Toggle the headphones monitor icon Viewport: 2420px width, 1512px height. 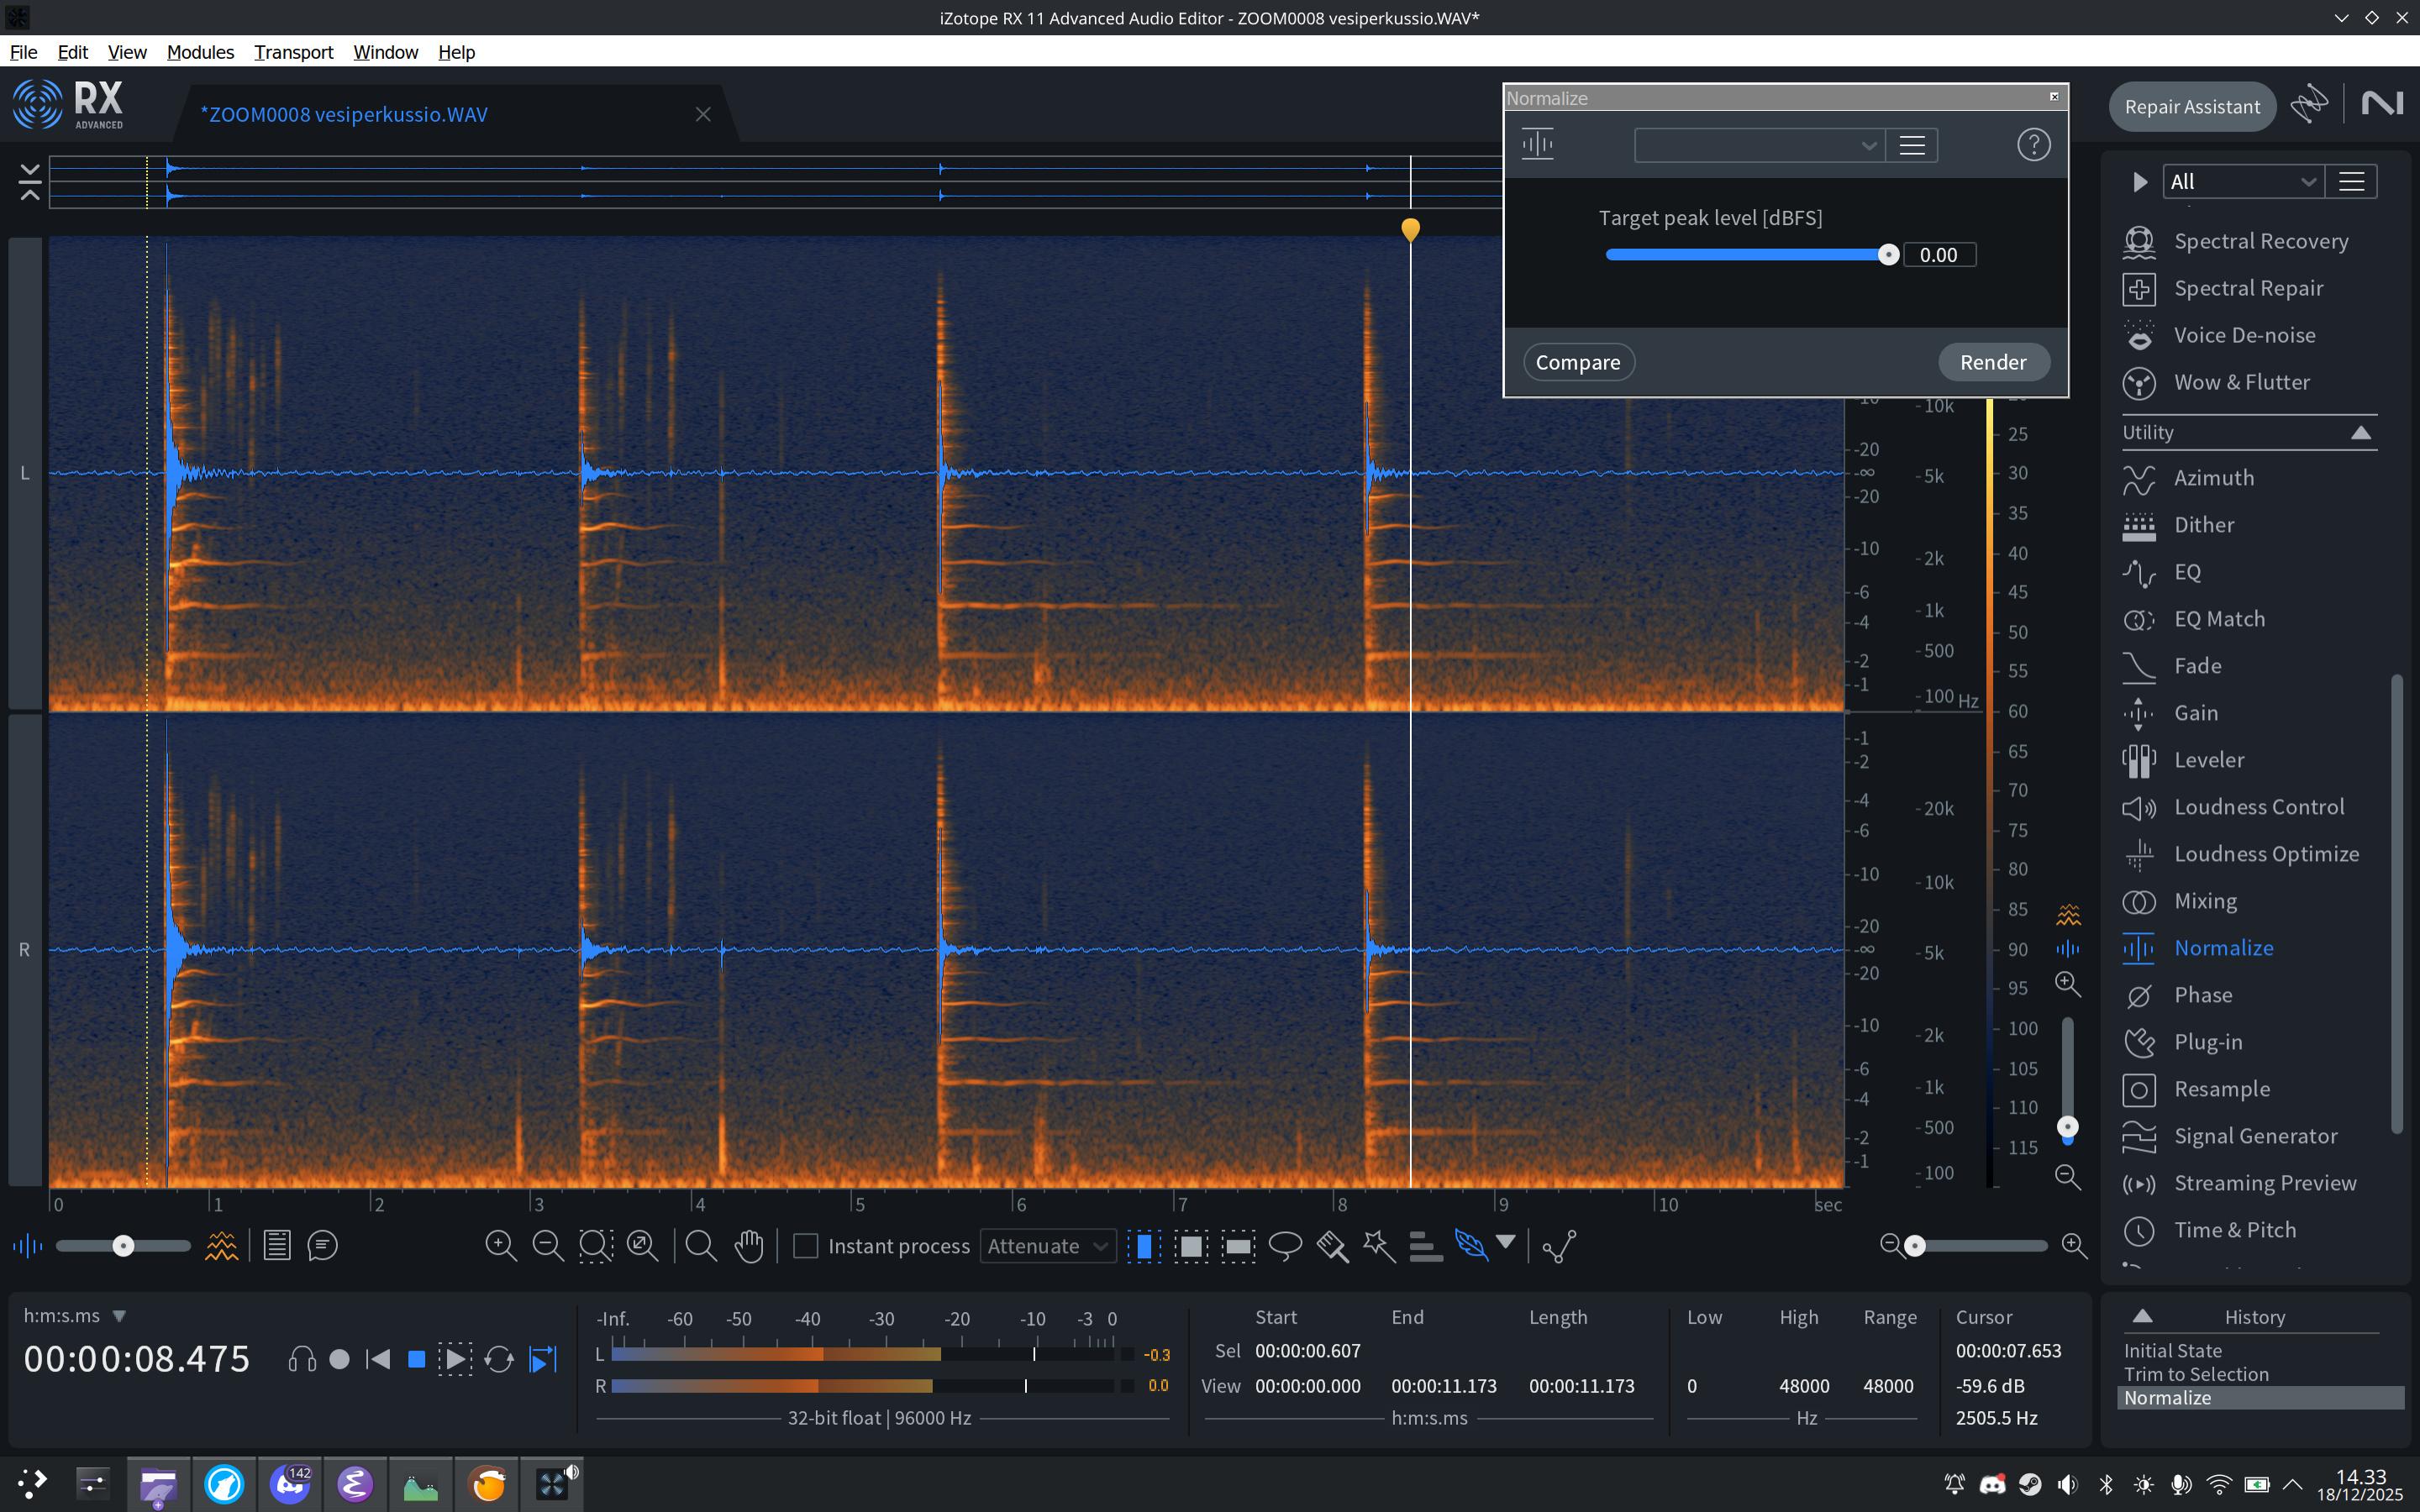(301, 1359)
